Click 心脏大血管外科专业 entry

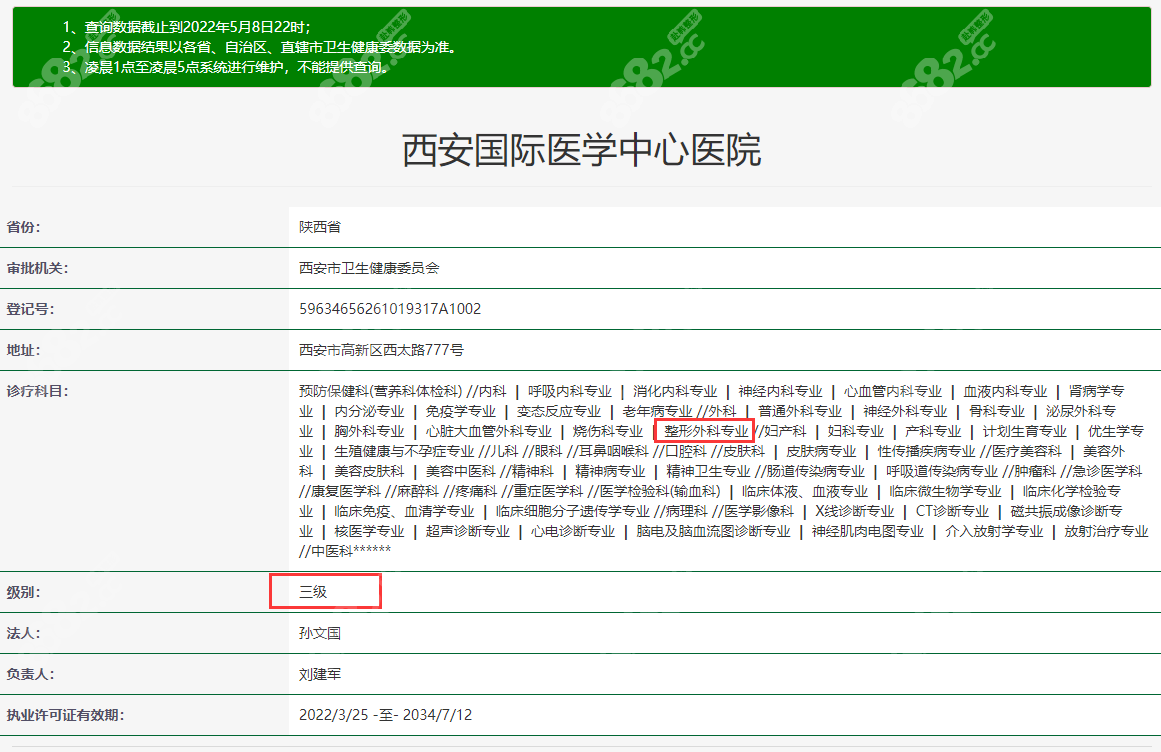coord(489,432)
